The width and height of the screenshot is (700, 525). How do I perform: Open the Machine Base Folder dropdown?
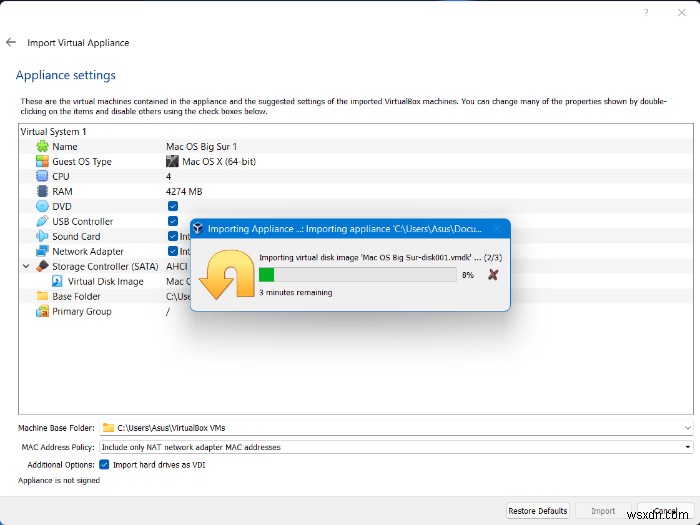click(x=688, y=428)
